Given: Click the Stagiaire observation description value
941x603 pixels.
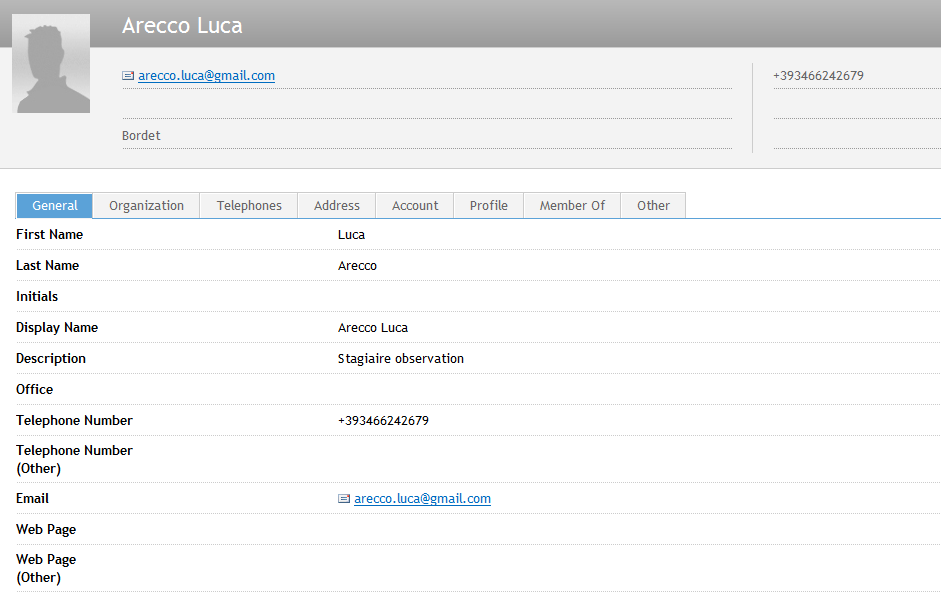Looking at the screenshot, I should [x=400, y=359].
